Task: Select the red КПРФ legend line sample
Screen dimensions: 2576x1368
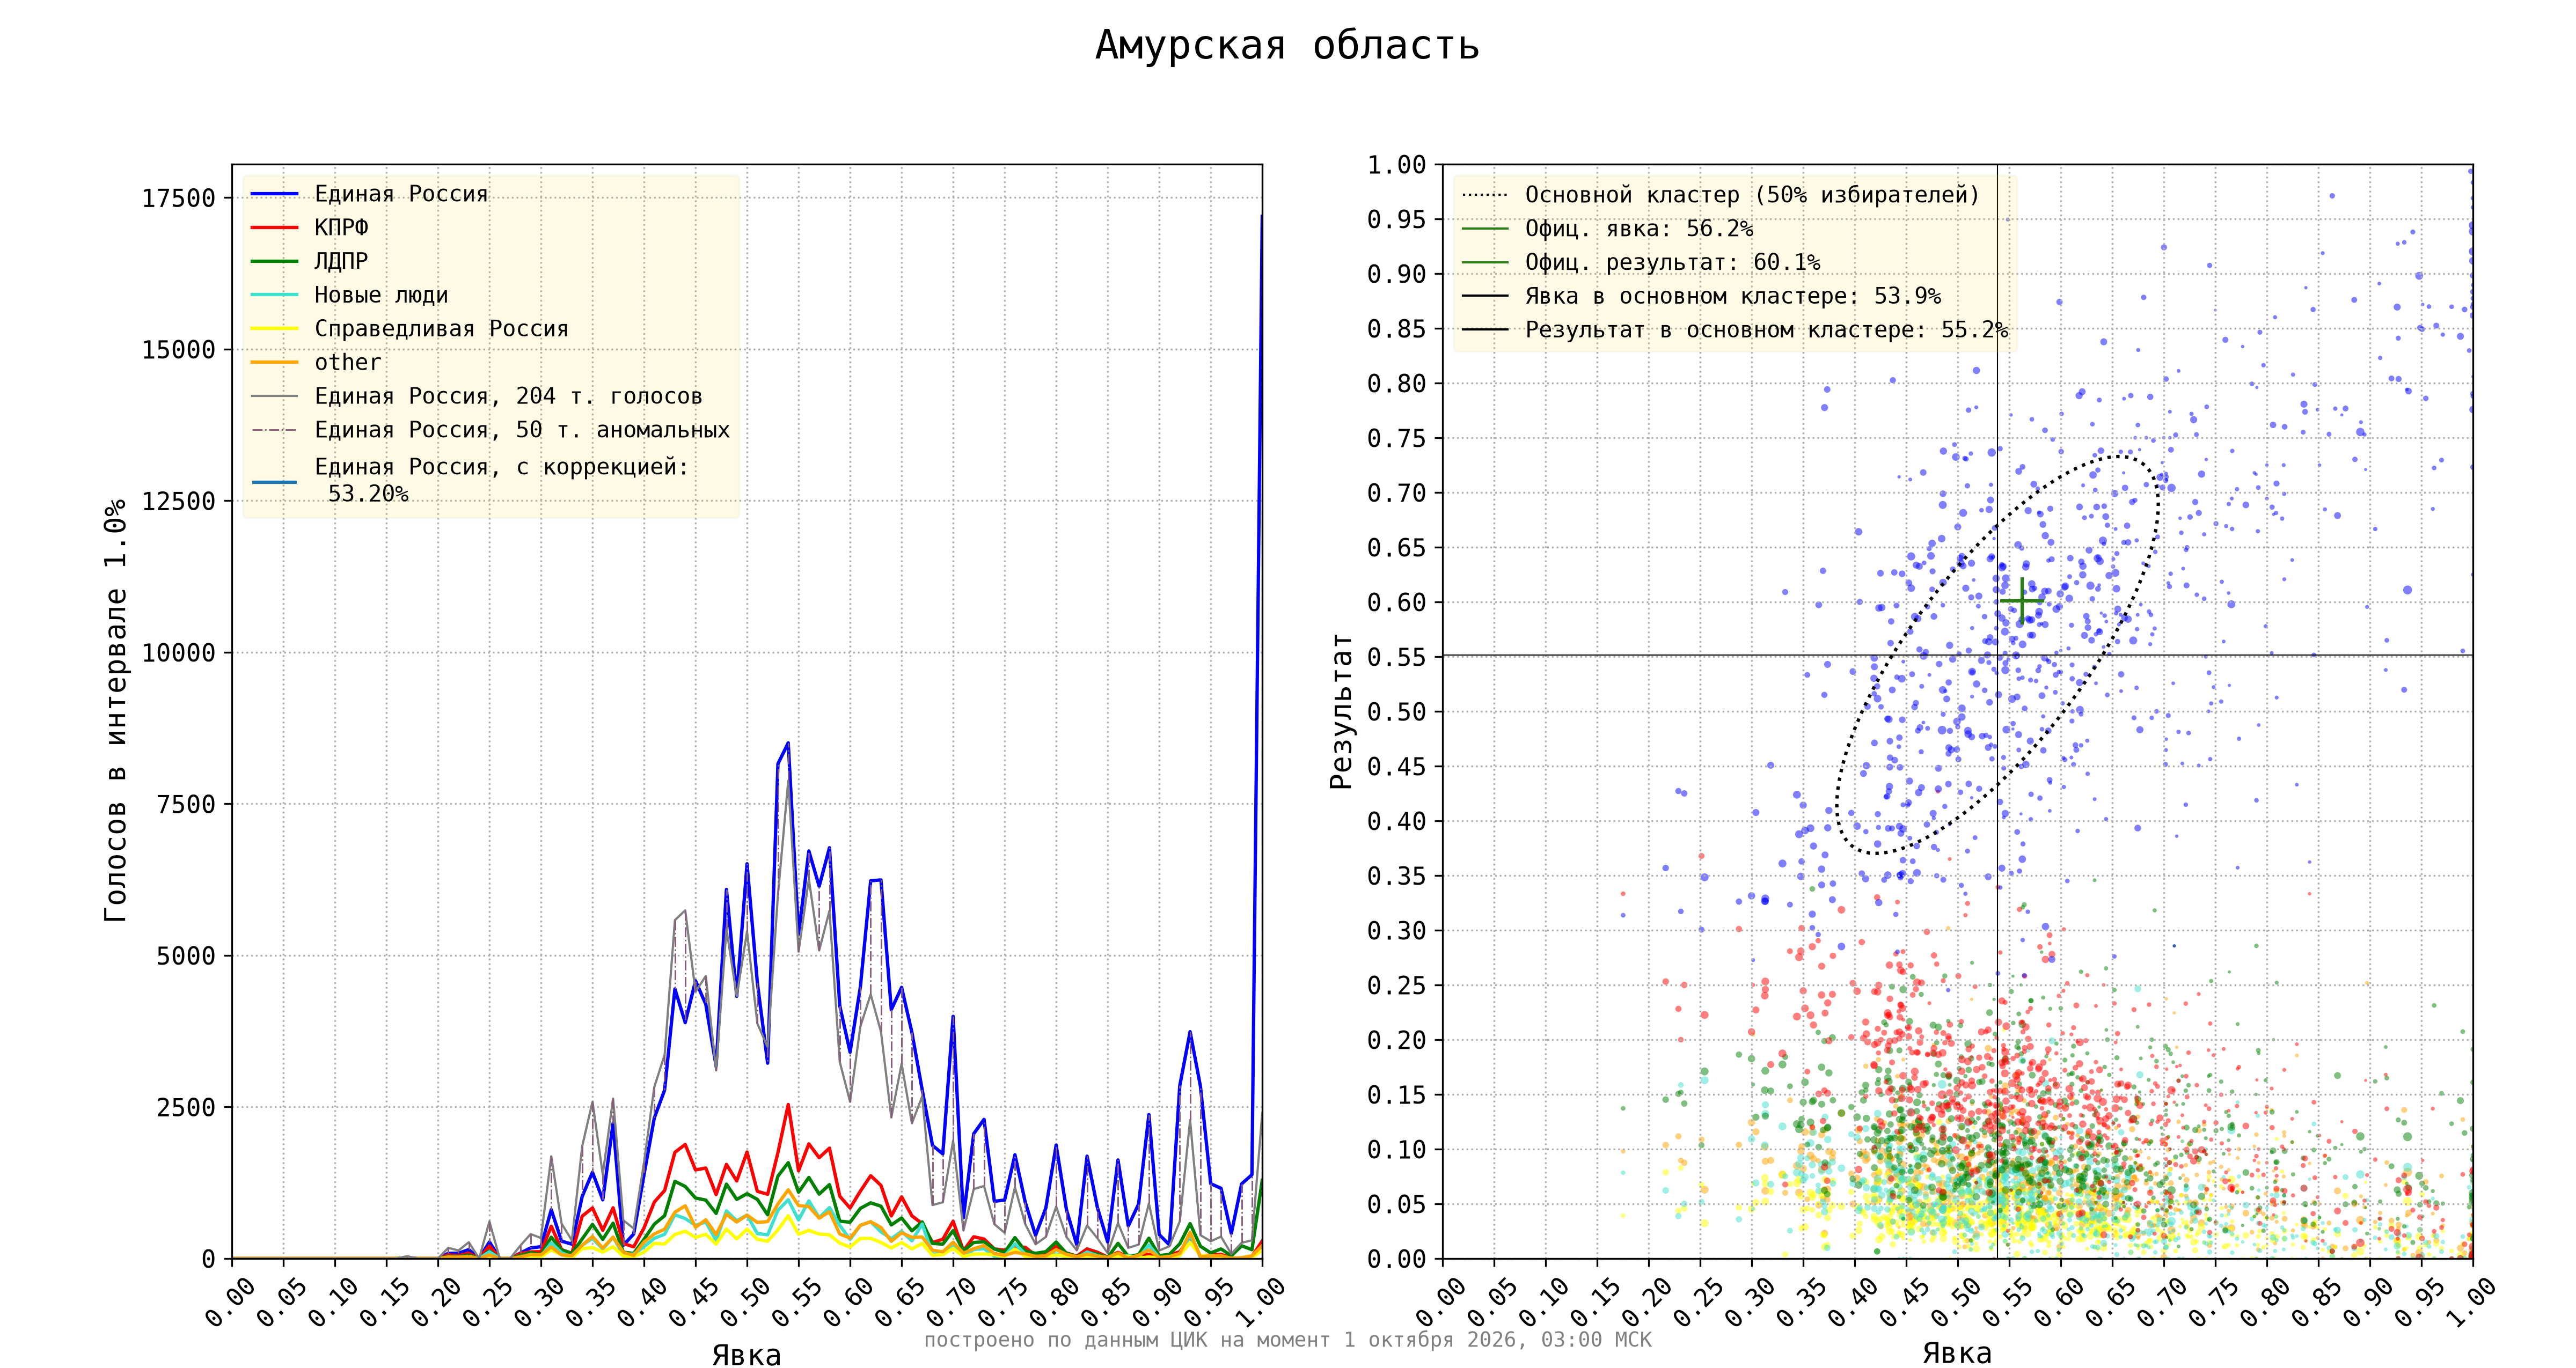Action: coord(275,228)
